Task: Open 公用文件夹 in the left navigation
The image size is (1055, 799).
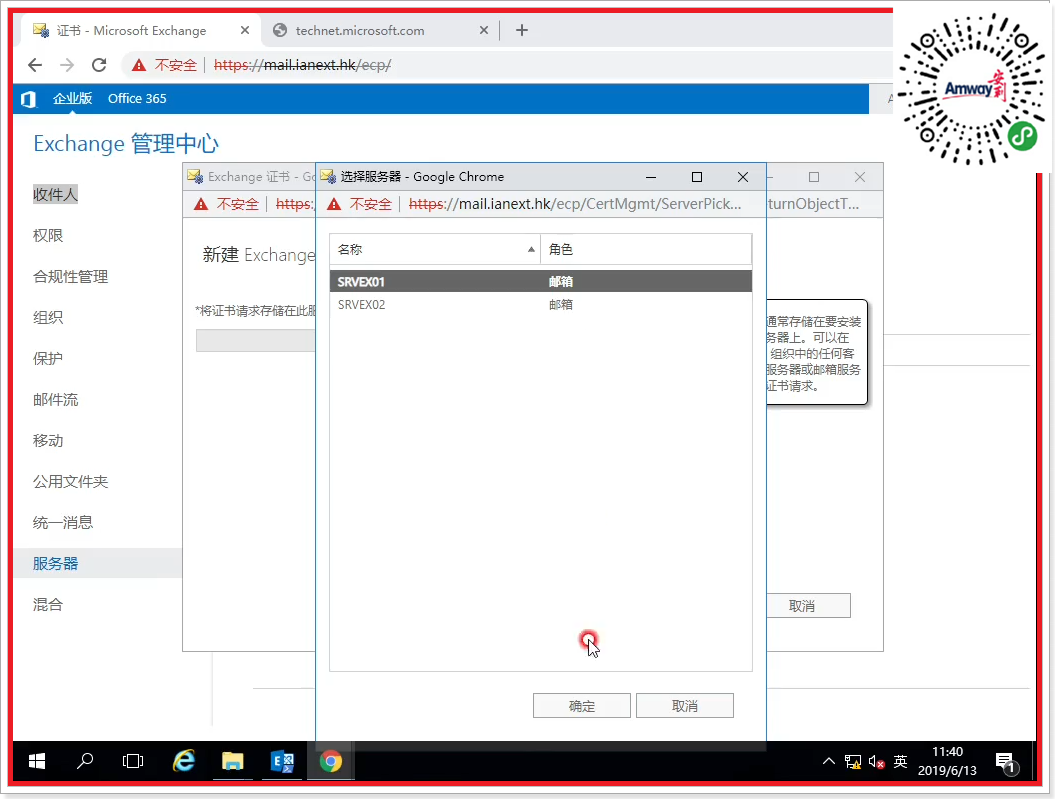Action: coord(71,482)
